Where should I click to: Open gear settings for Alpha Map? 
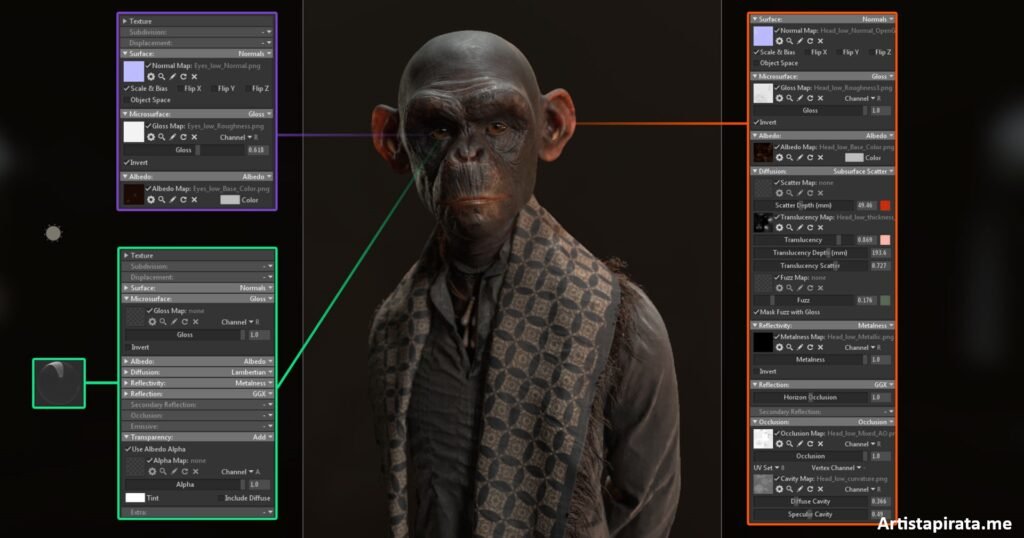pos(152,471)
